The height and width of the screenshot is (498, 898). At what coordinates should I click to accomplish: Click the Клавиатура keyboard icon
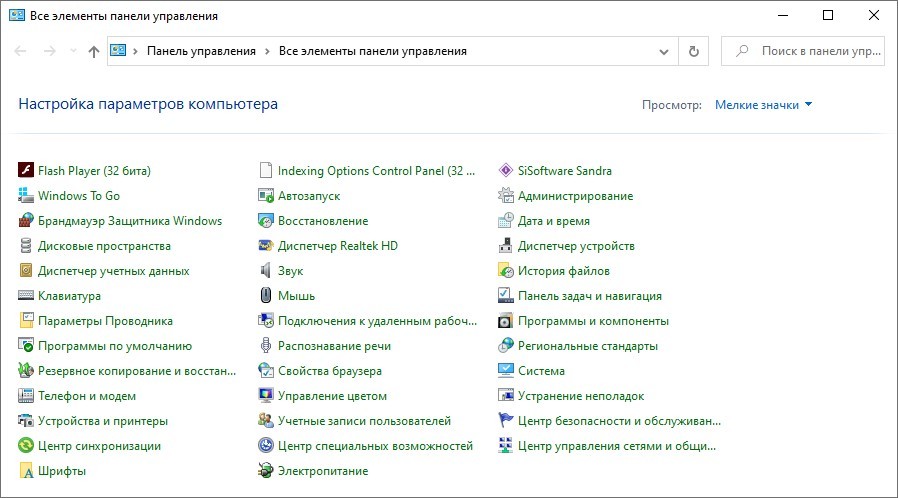click(26, 295)
